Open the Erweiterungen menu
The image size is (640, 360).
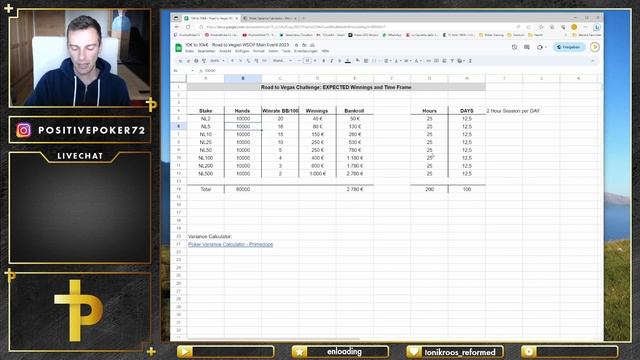(306, 51)
